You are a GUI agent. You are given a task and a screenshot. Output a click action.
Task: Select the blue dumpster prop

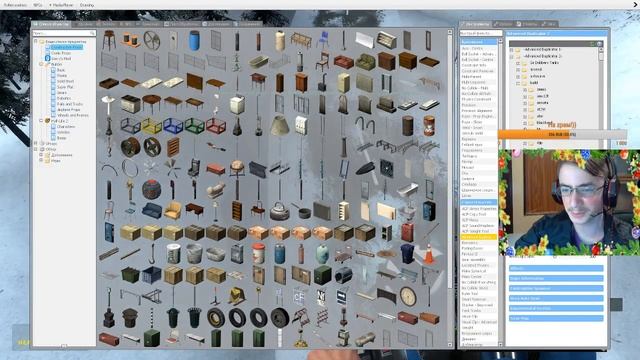pyautogui.click(x=152, y=275)
